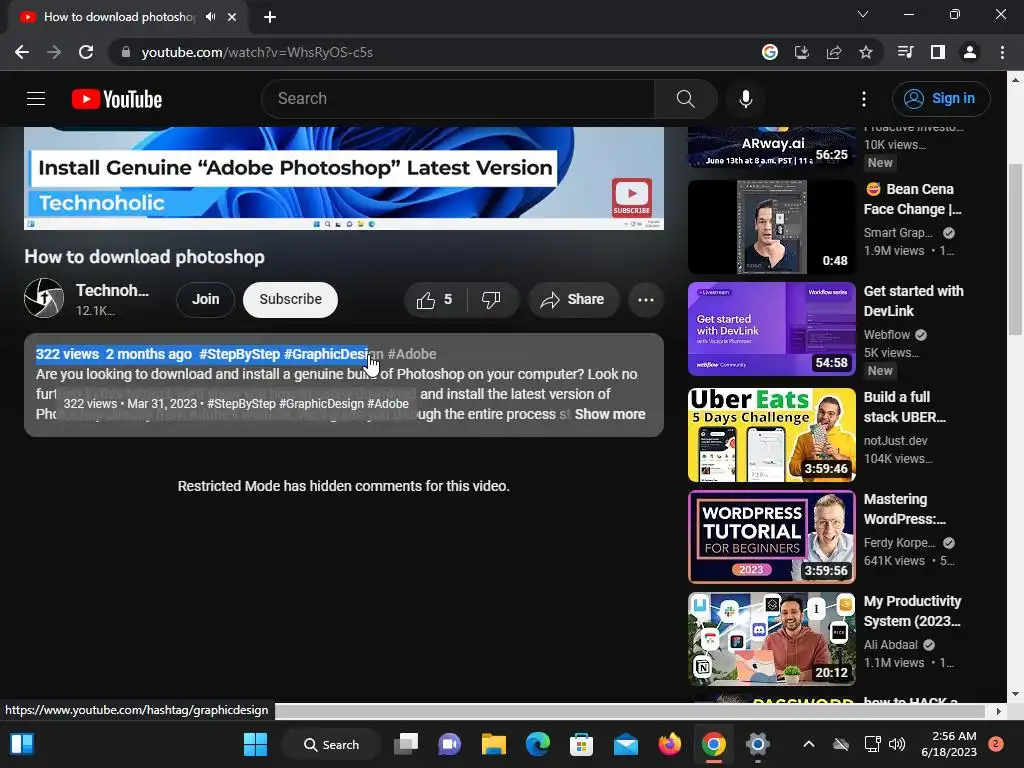Open the Chrome profile icon

tap(970, 52)
